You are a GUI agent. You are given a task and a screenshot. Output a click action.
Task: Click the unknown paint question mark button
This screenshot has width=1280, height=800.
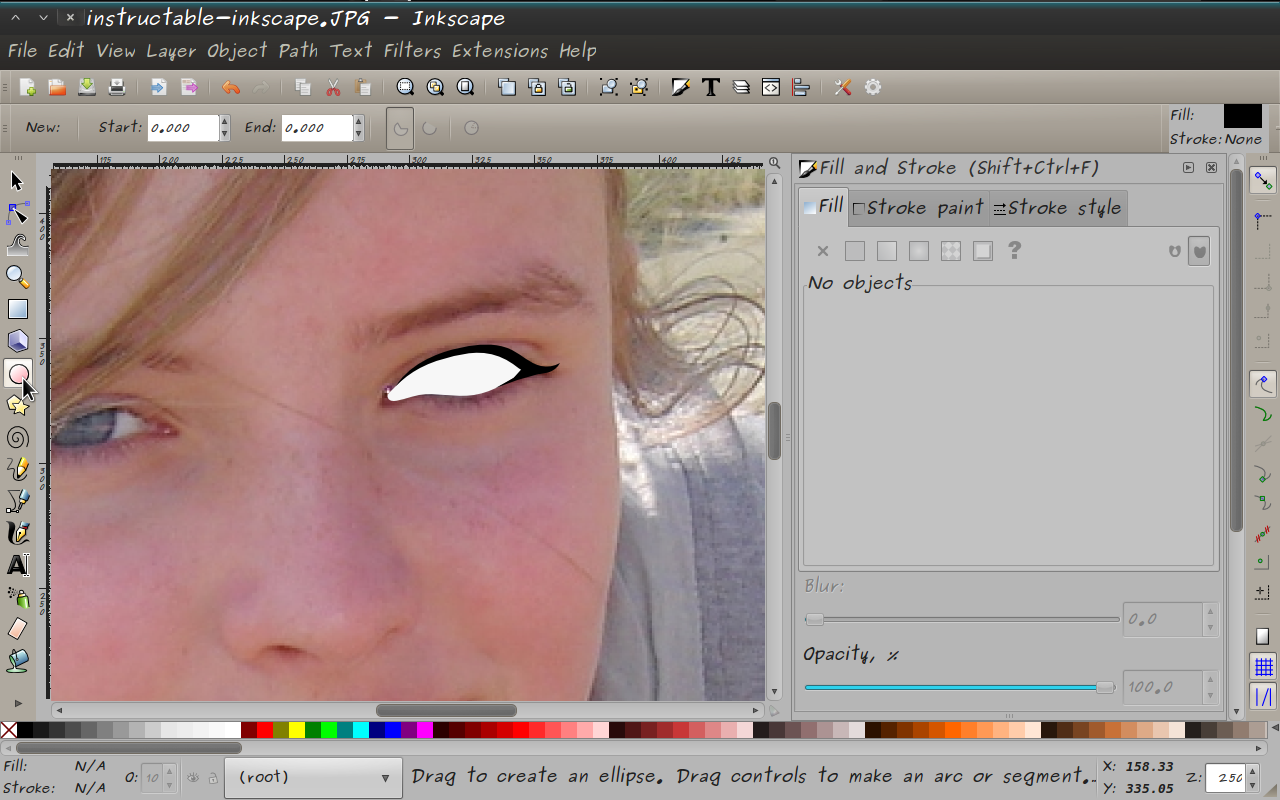(1014, 251)
